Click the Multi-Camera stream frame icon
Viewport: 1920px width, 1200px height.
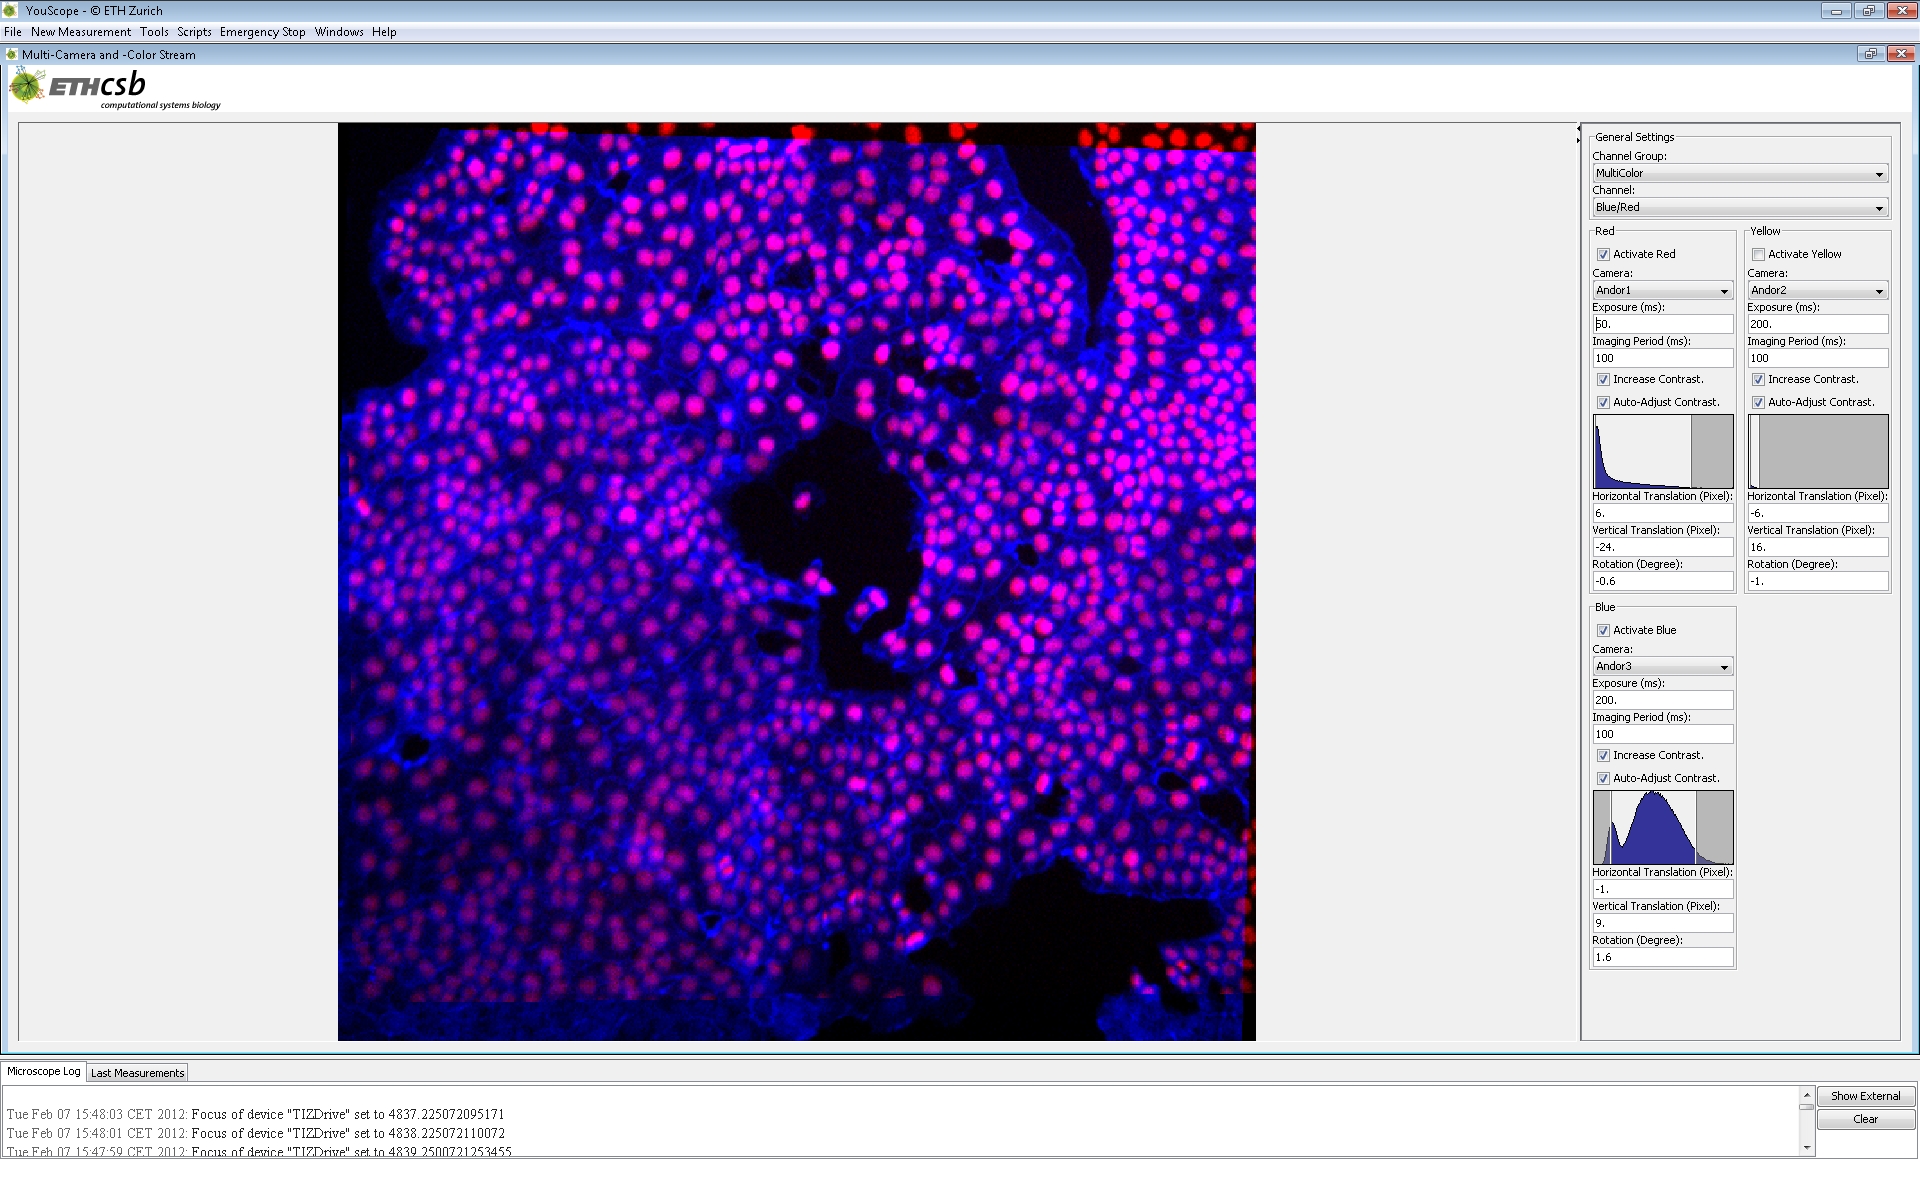[11, 55]
